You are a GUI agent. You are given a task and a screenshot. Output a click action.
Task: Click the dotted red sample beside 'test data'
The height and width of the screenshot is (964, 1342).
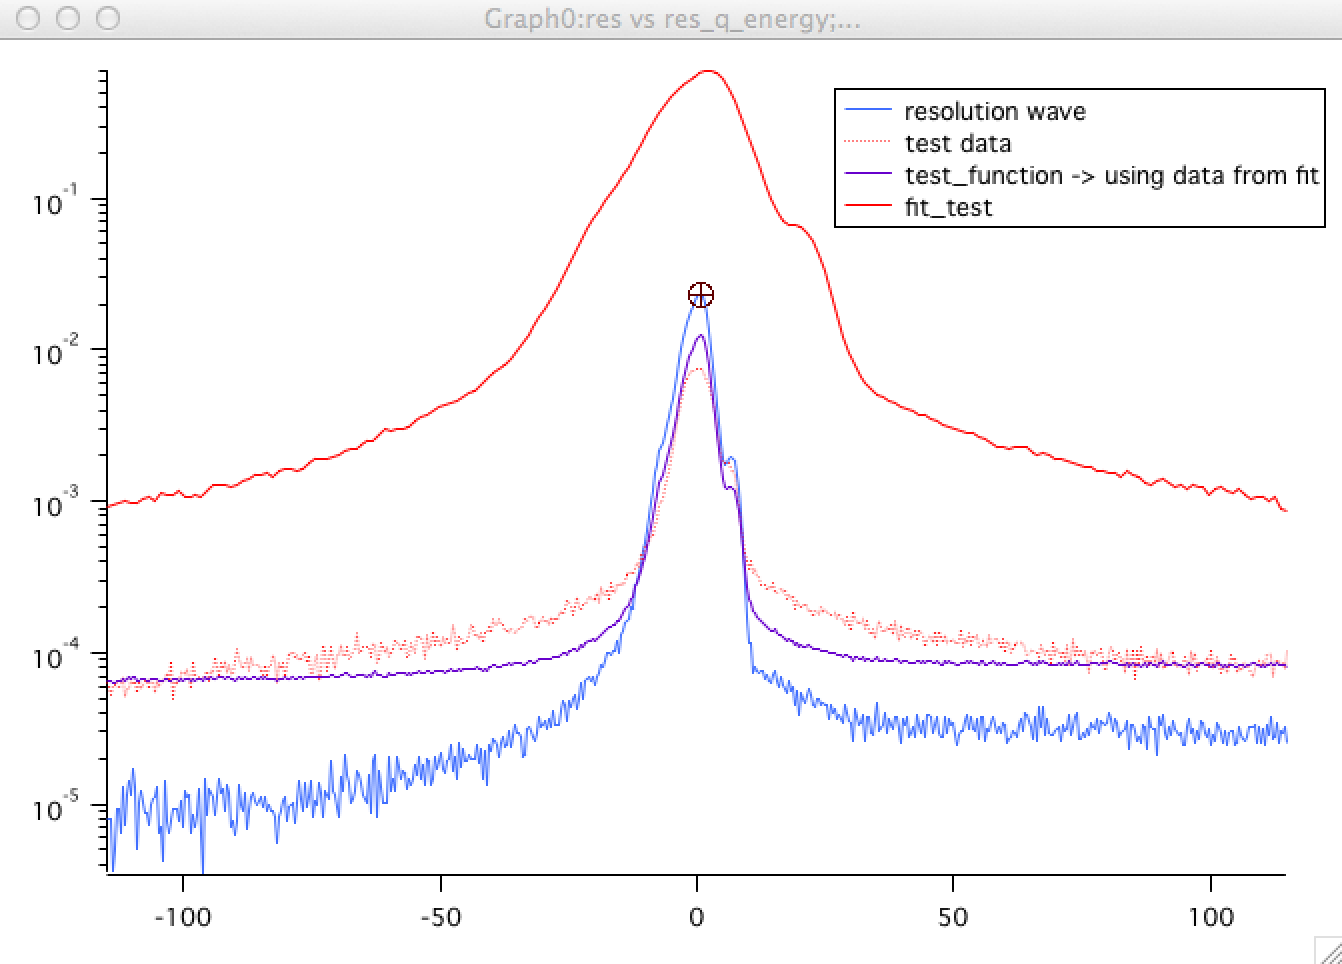(x=868, y=143)
